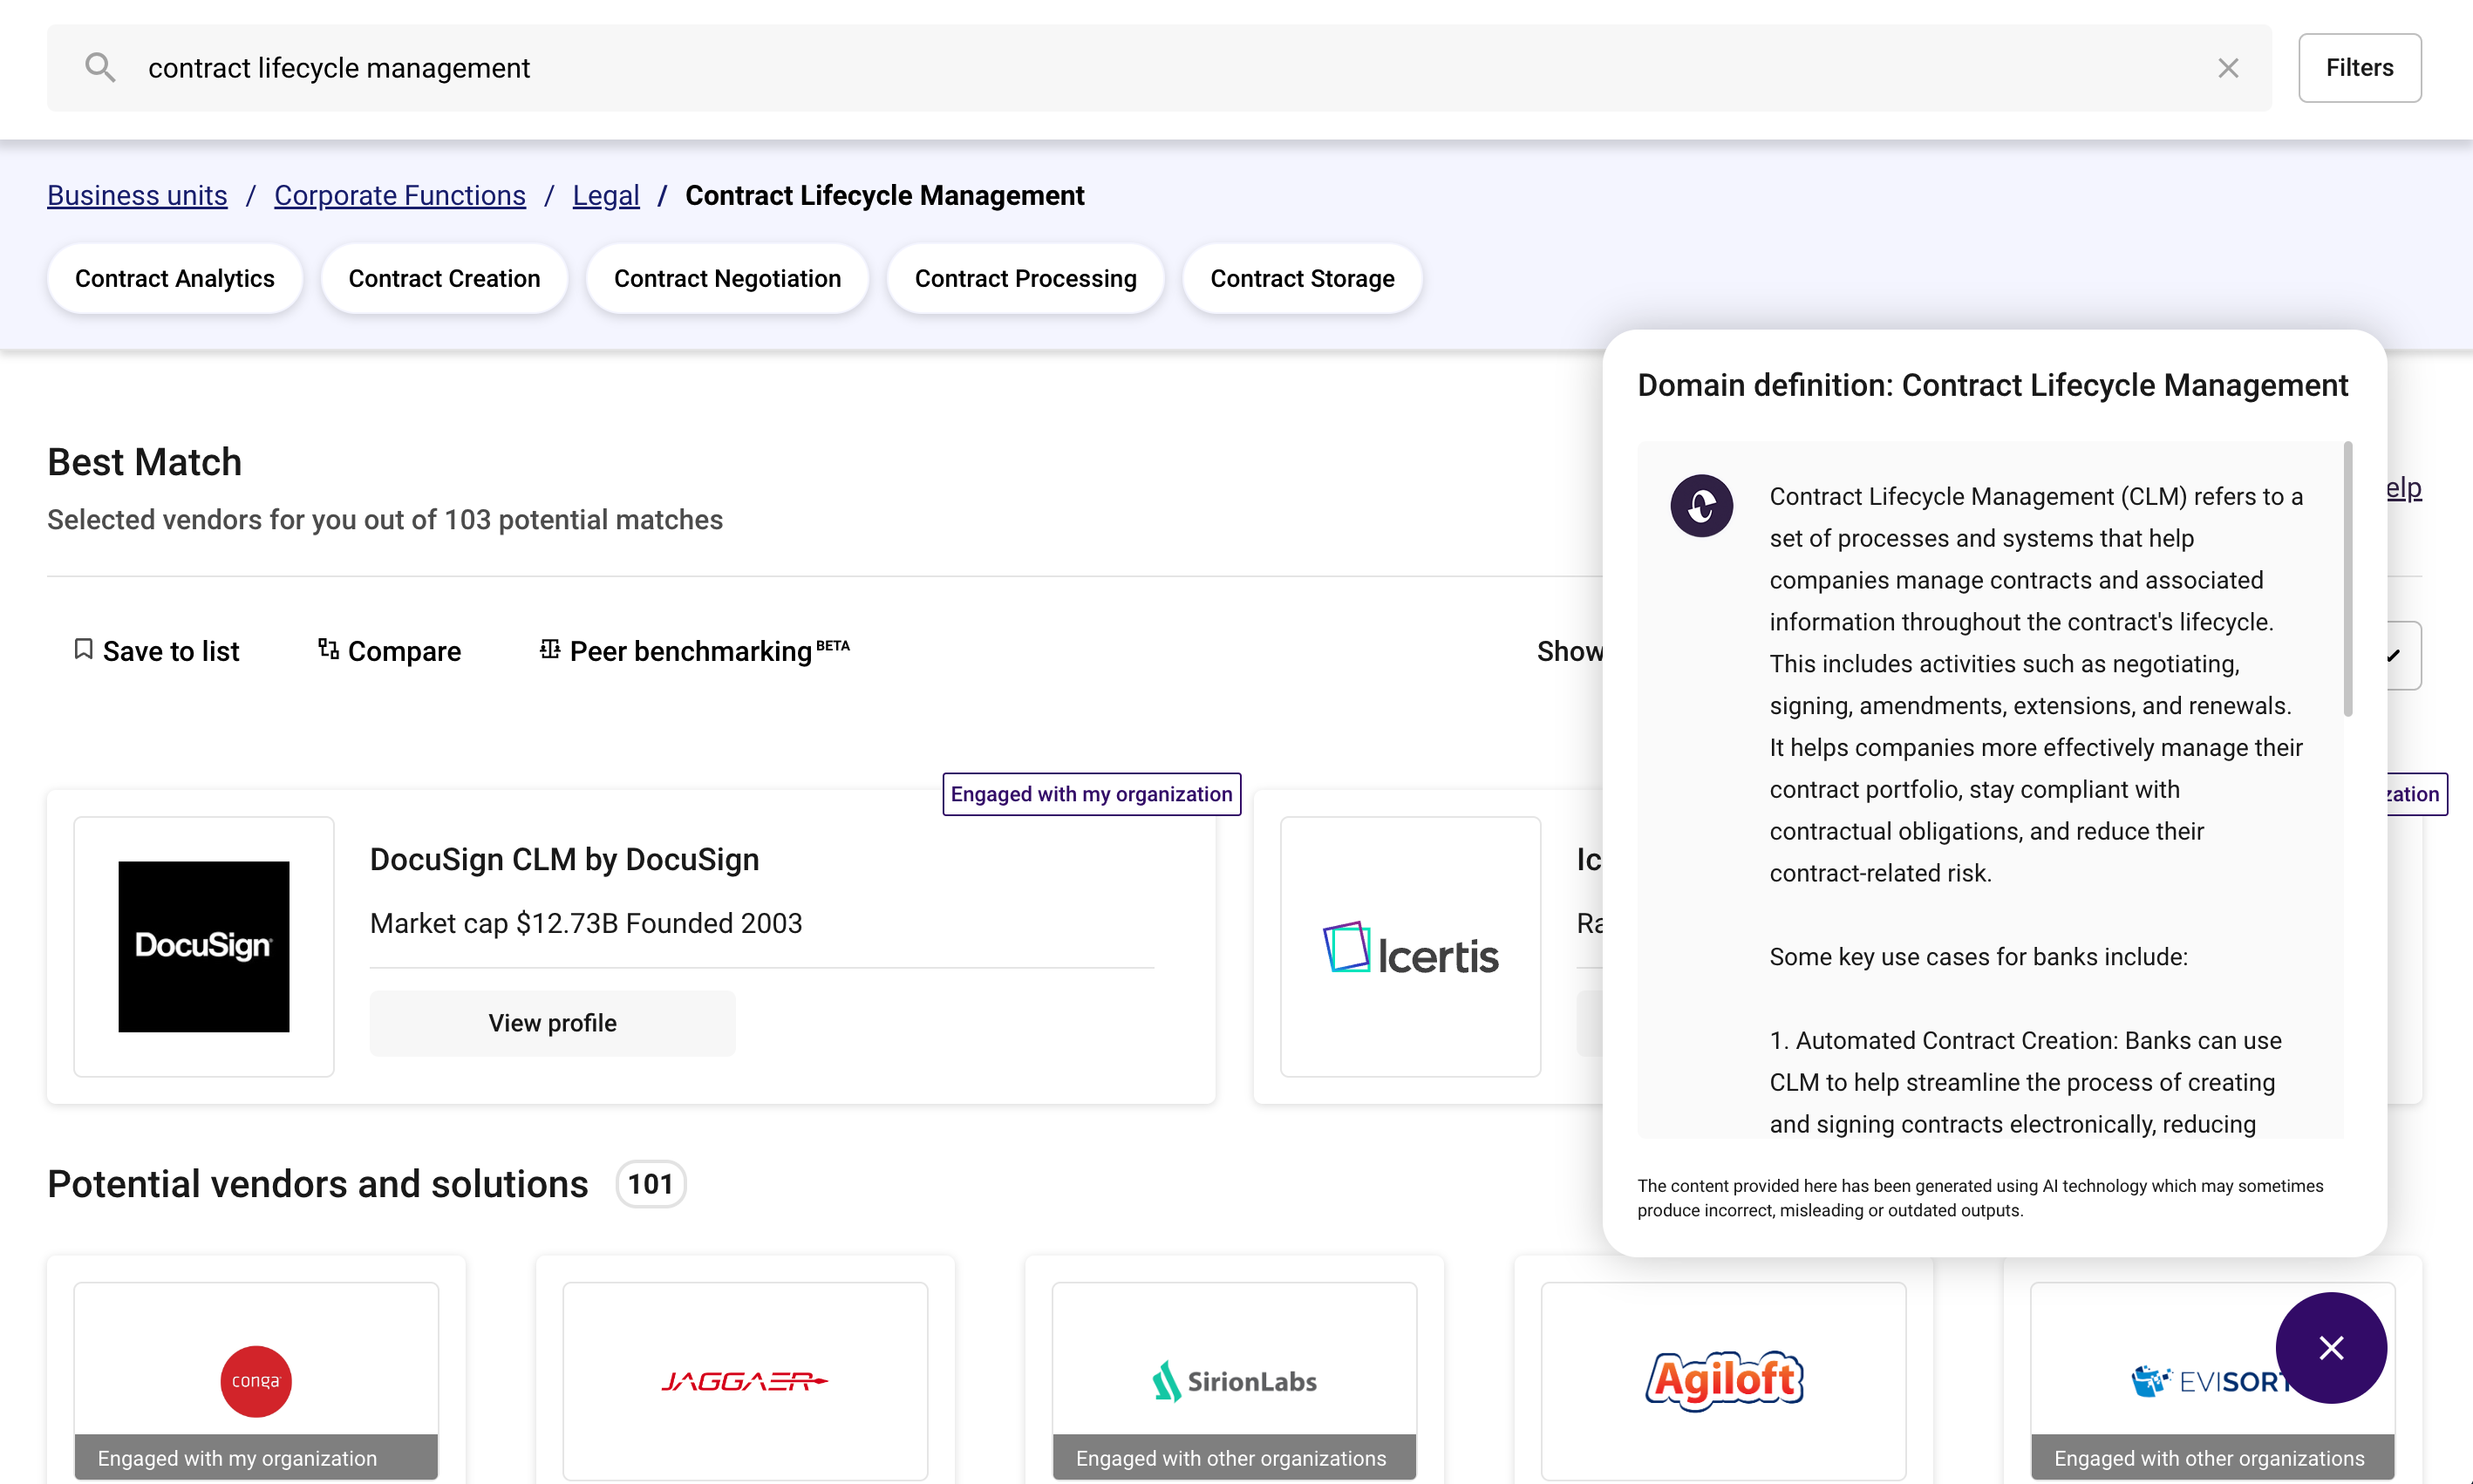Click the DocuSign logo thumbnail

tap(204, 947)
